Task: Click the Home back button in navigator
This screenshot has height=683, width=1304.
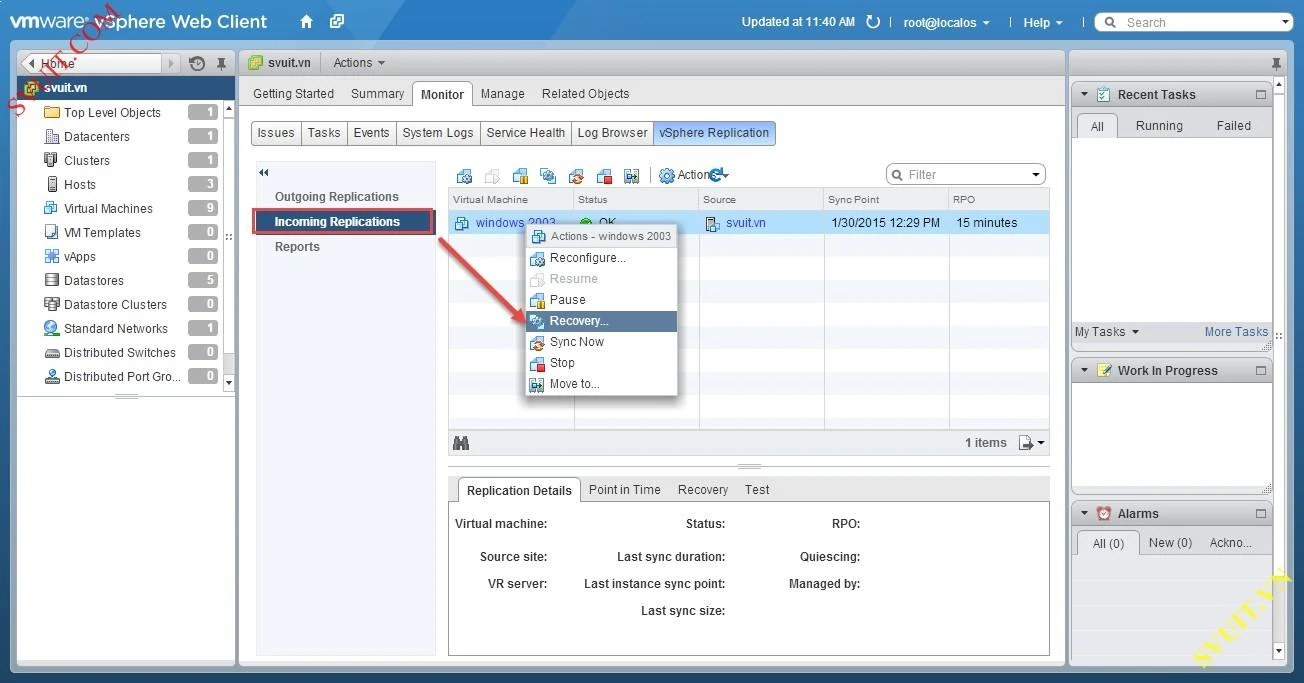Action: tap(91, 63)
